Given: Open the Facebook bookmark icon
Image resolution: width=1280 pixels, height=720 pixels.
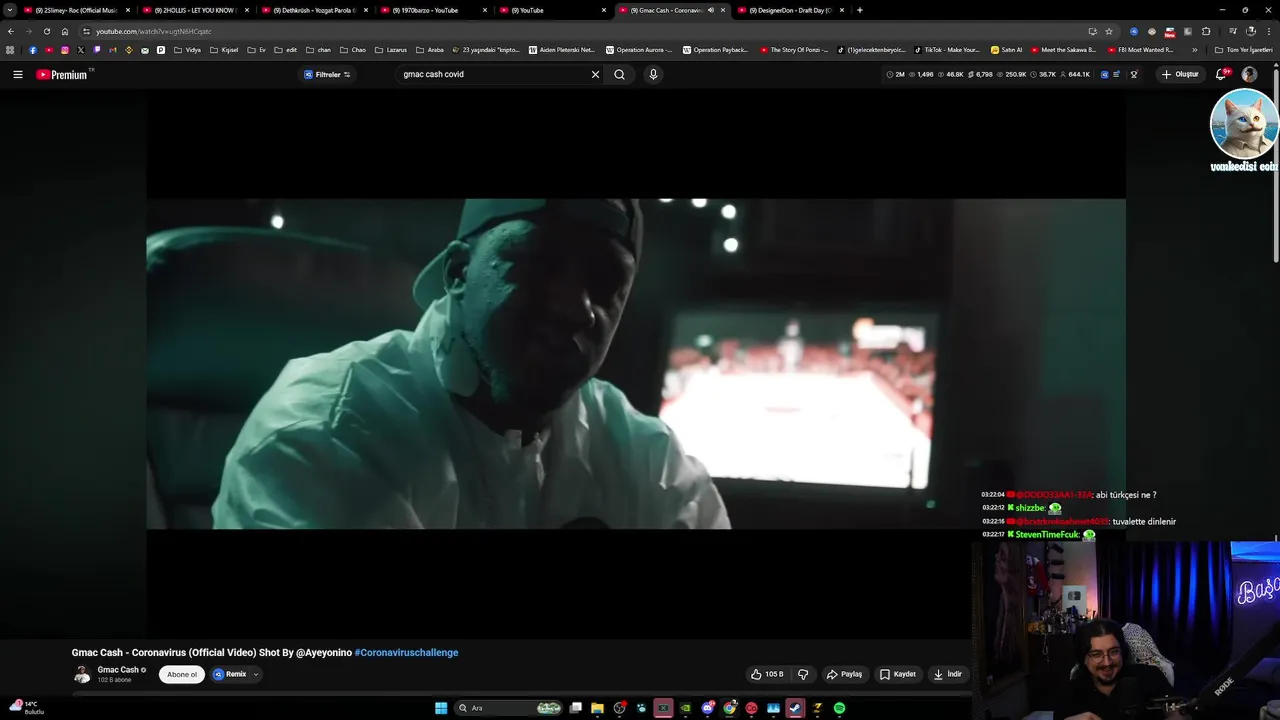Looking at the screenshot, I should click(x=33, y=50).
